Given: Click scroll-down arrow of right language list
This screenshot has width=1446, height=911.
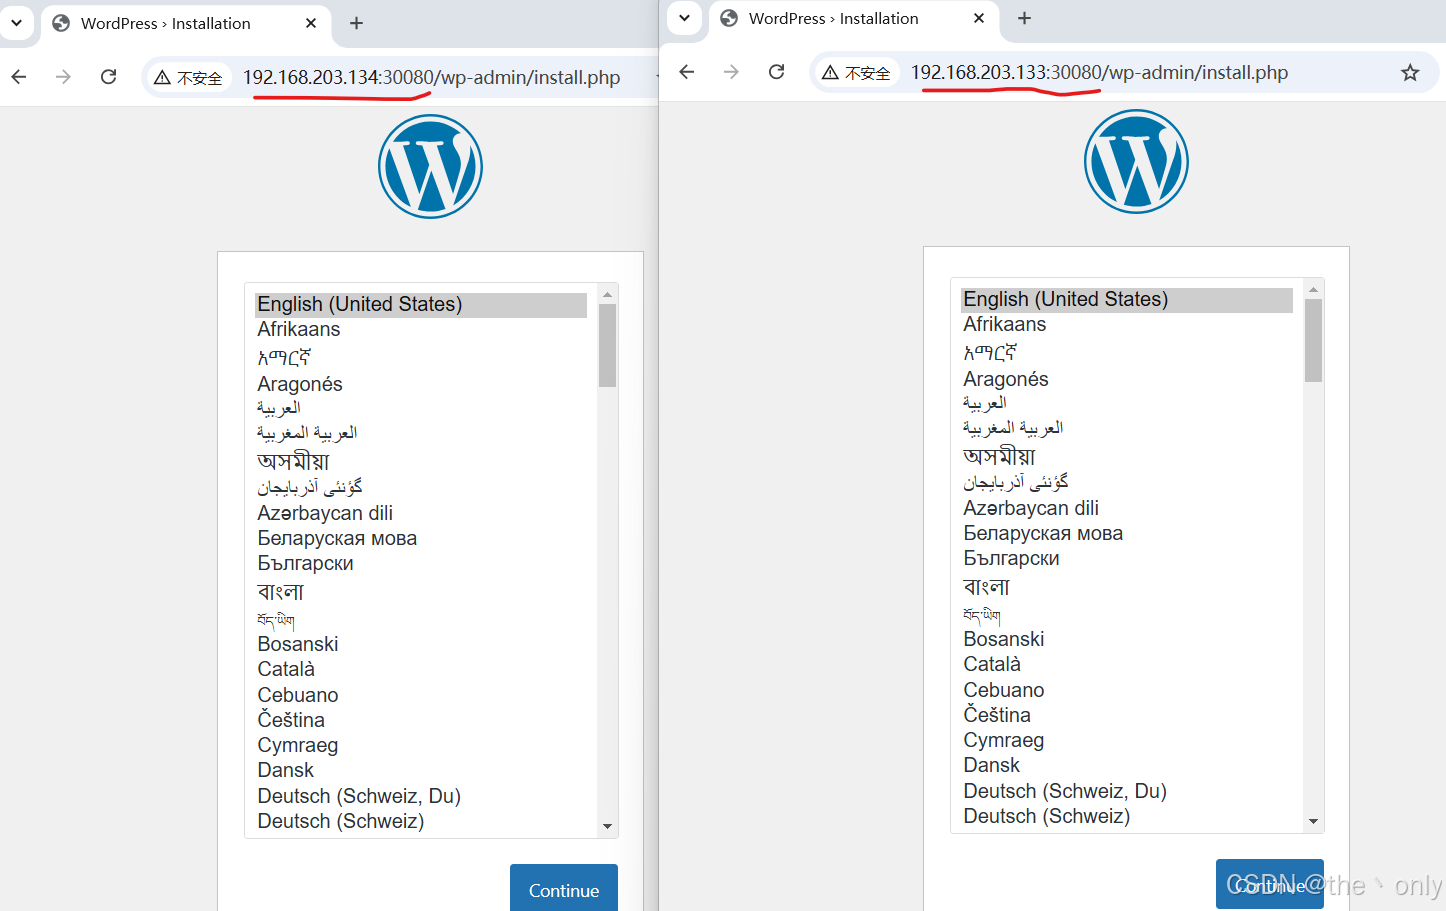Looking at the screenshot, I should click(x=1313, y=822).
